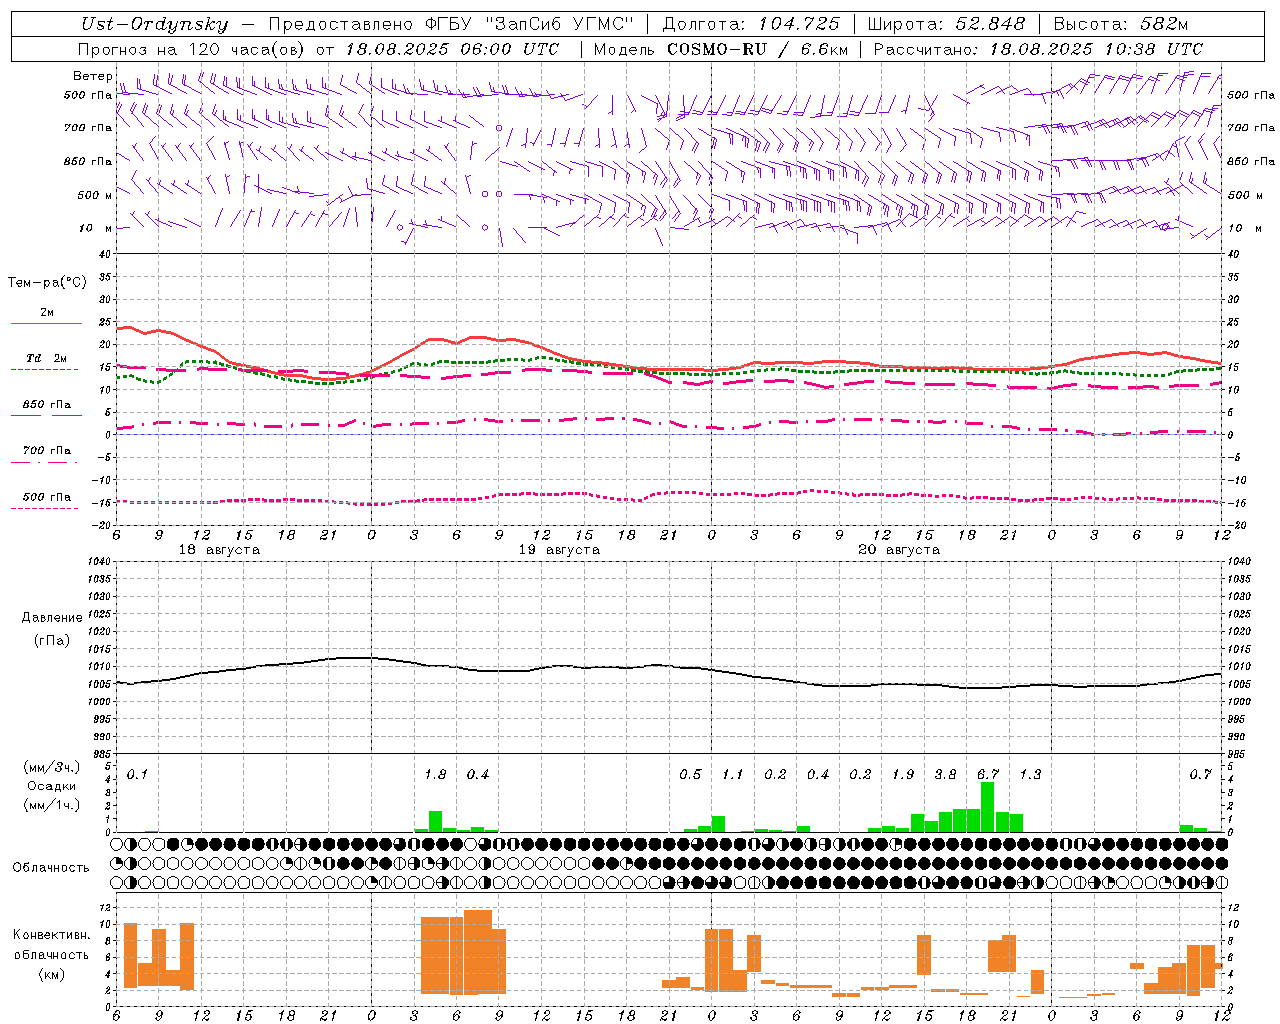Click the red '2м' temperature legend entry
Screen dimensions: 1280x1024
(x=46, y=313)
